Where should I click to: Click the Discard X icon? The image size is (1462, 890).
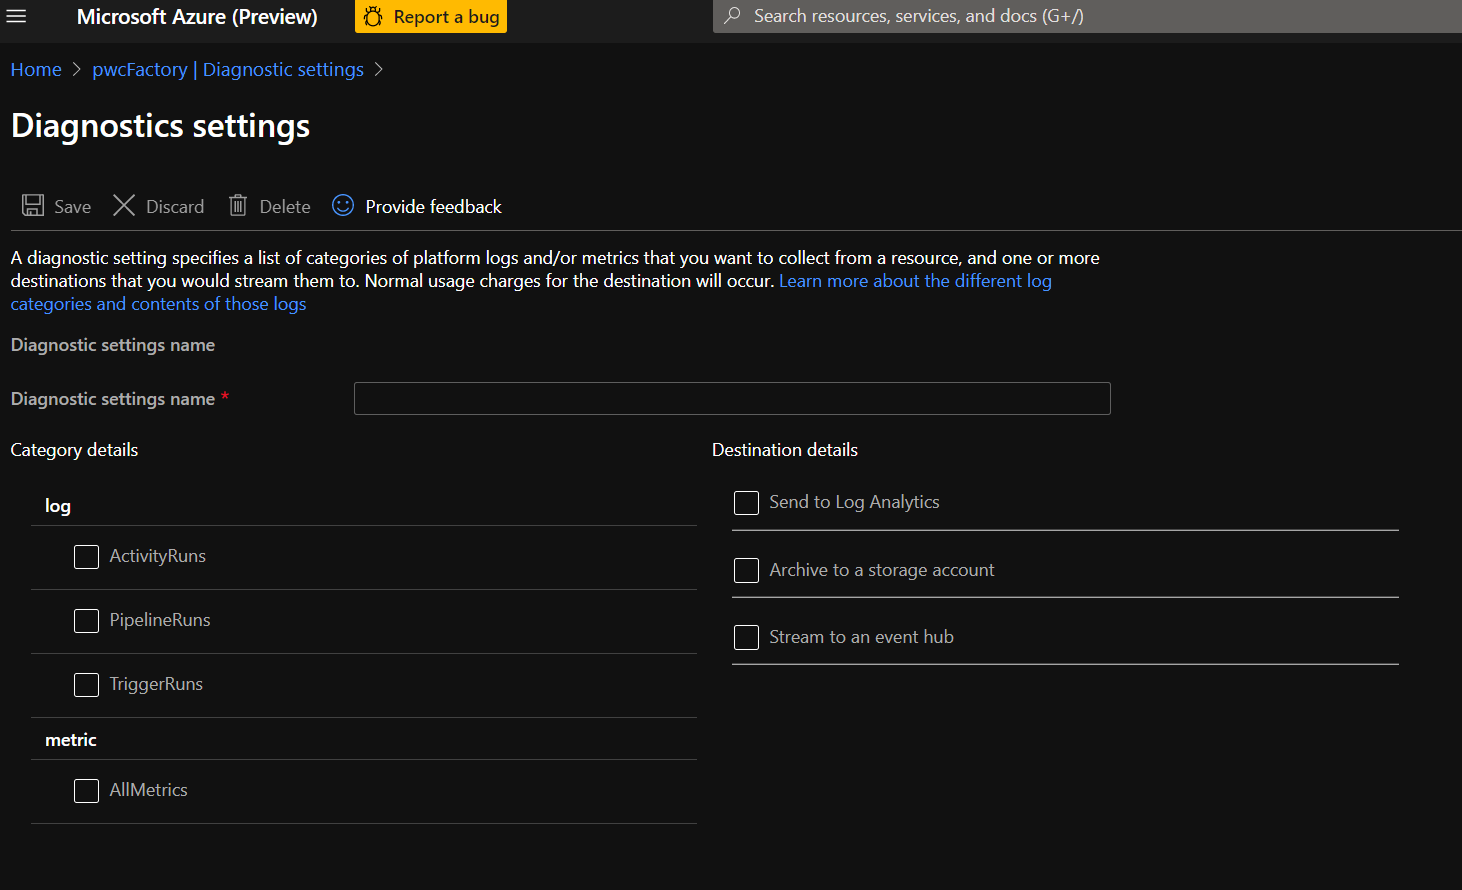[x=124, y=206]
